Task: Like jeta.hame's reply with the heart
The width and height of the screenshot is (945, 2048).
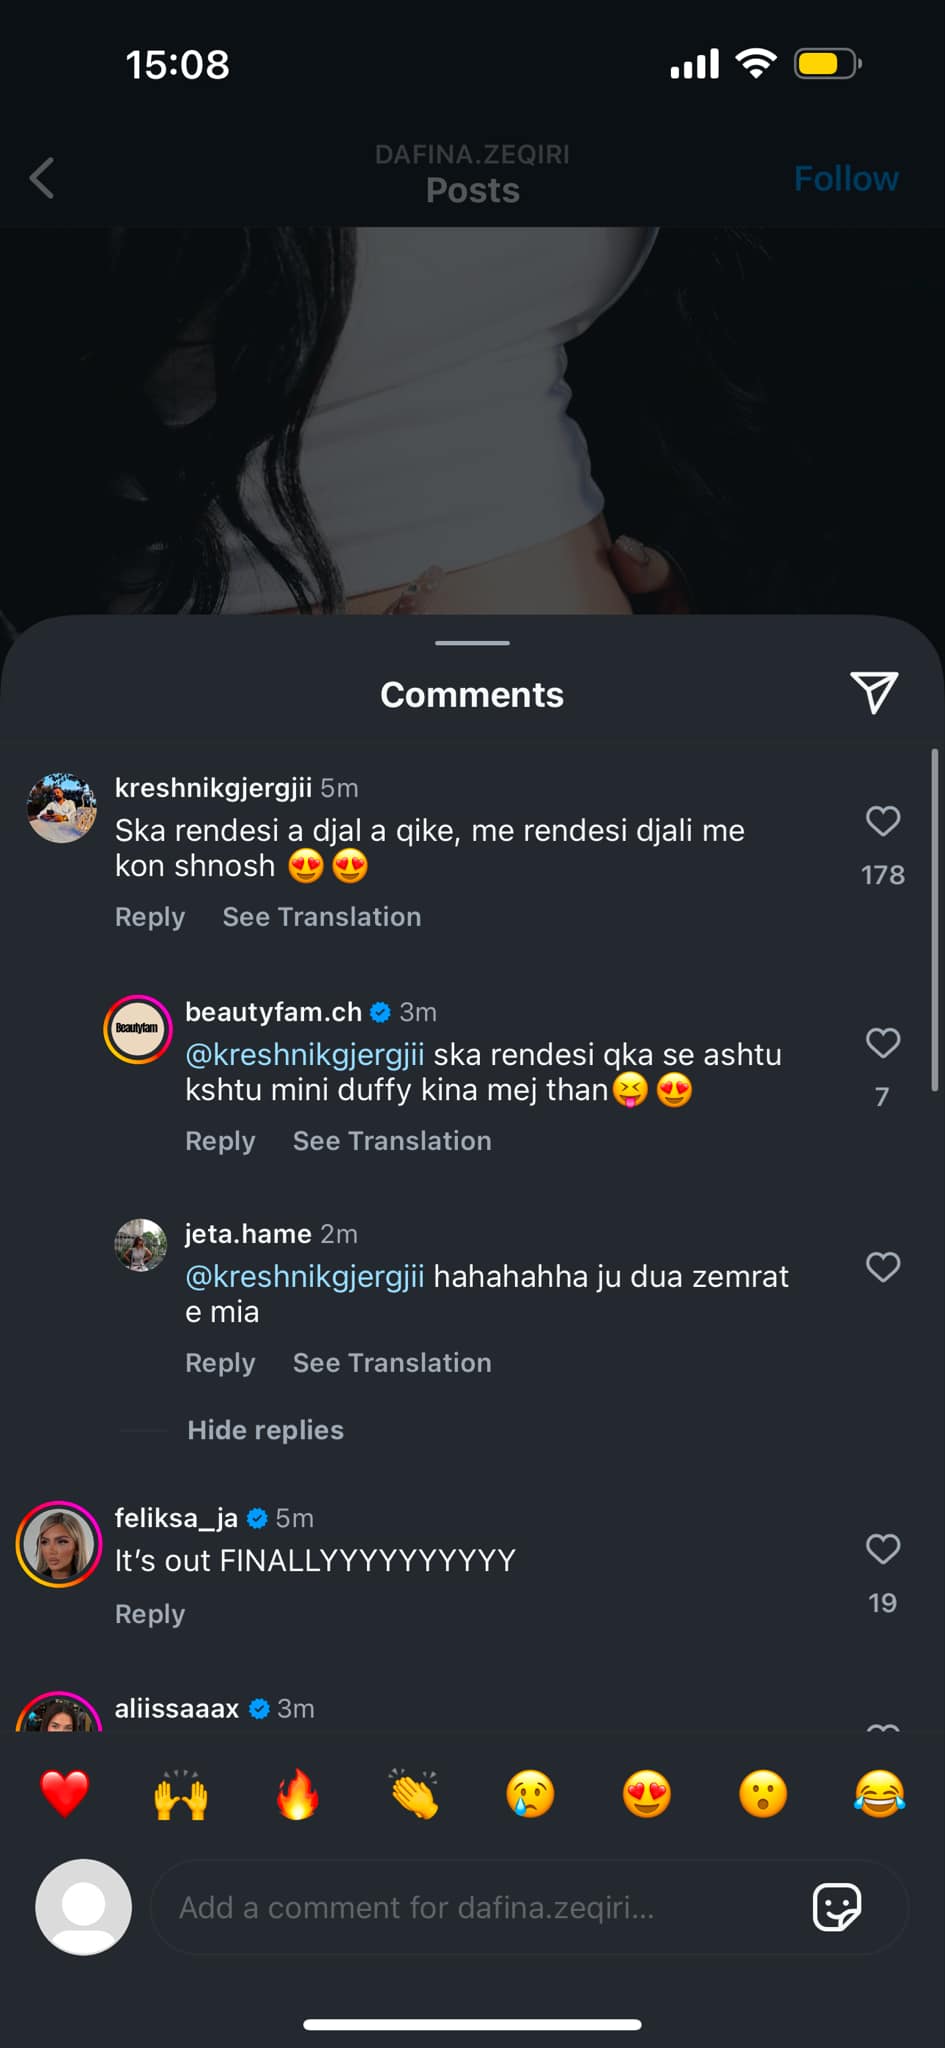Action: [x=882, y=1267]
